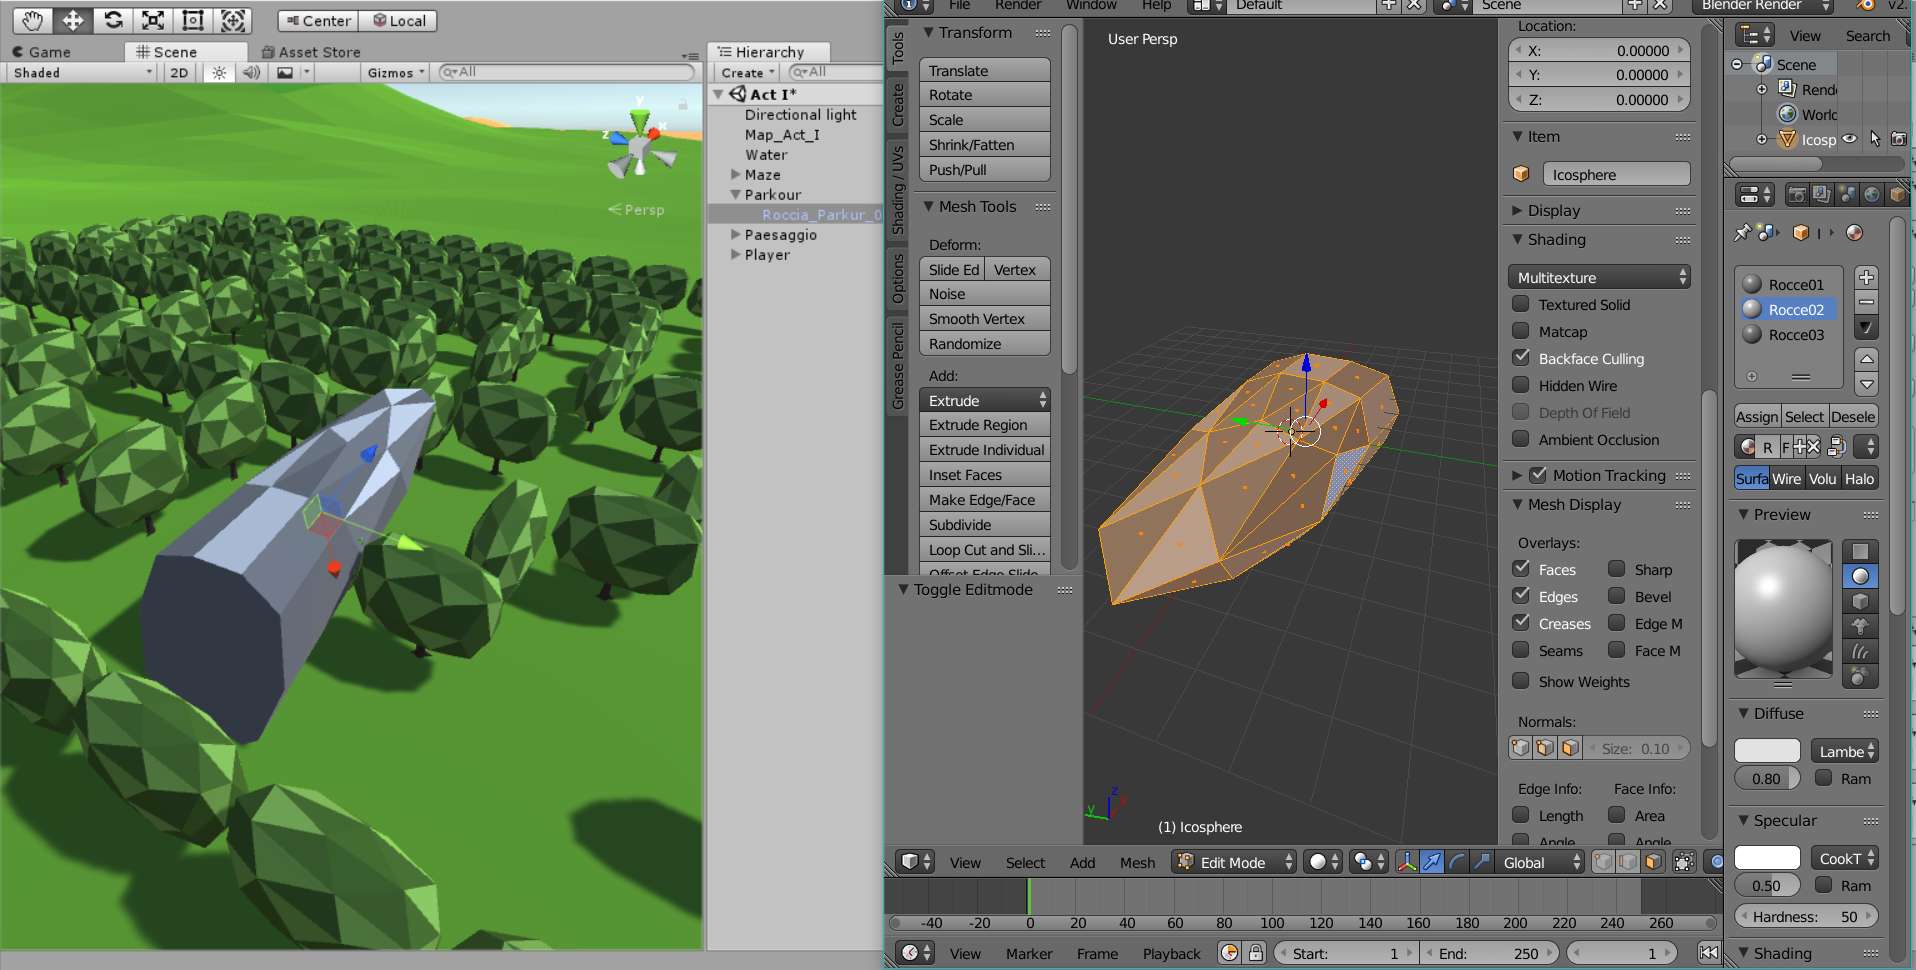Select the Unity Move tool
This screenshot has height=970, width=1916.
click(73, 20)
